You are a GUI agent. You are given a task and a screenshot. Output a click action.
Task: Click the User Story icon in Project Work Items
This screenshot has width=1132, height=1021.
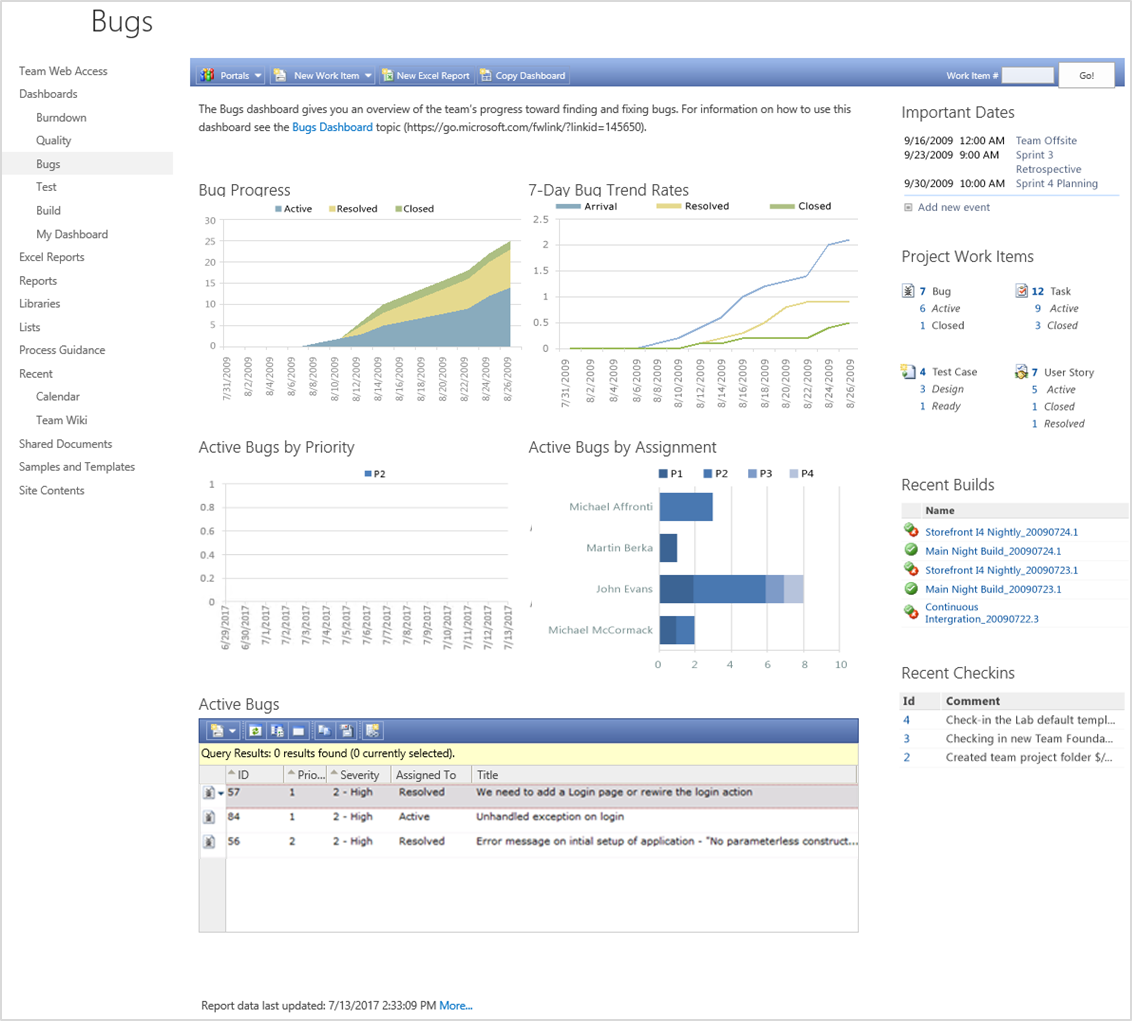pos(1019,371)
